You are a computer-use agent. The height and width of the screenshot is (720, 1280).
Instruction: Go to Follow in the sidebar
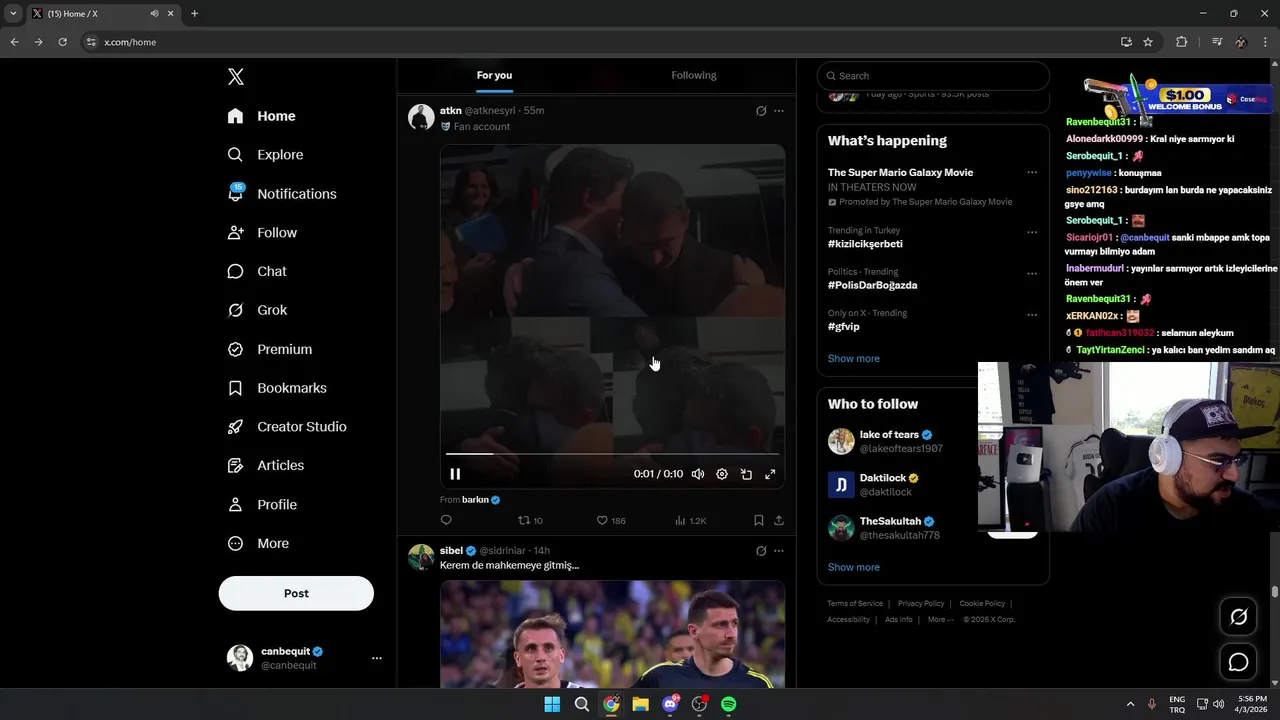pos(262,233)
